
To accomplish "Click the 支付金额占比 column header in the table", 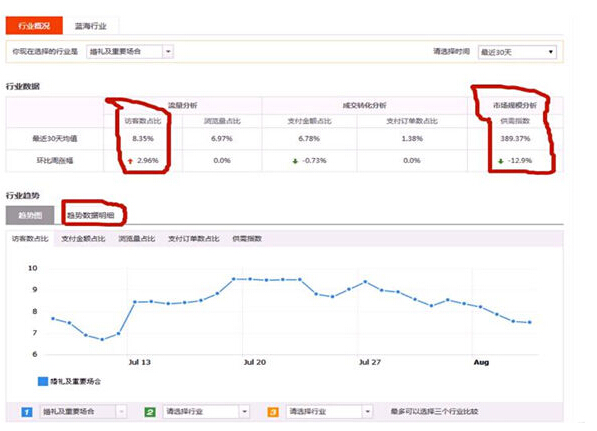I will click(x=309, y=121).
